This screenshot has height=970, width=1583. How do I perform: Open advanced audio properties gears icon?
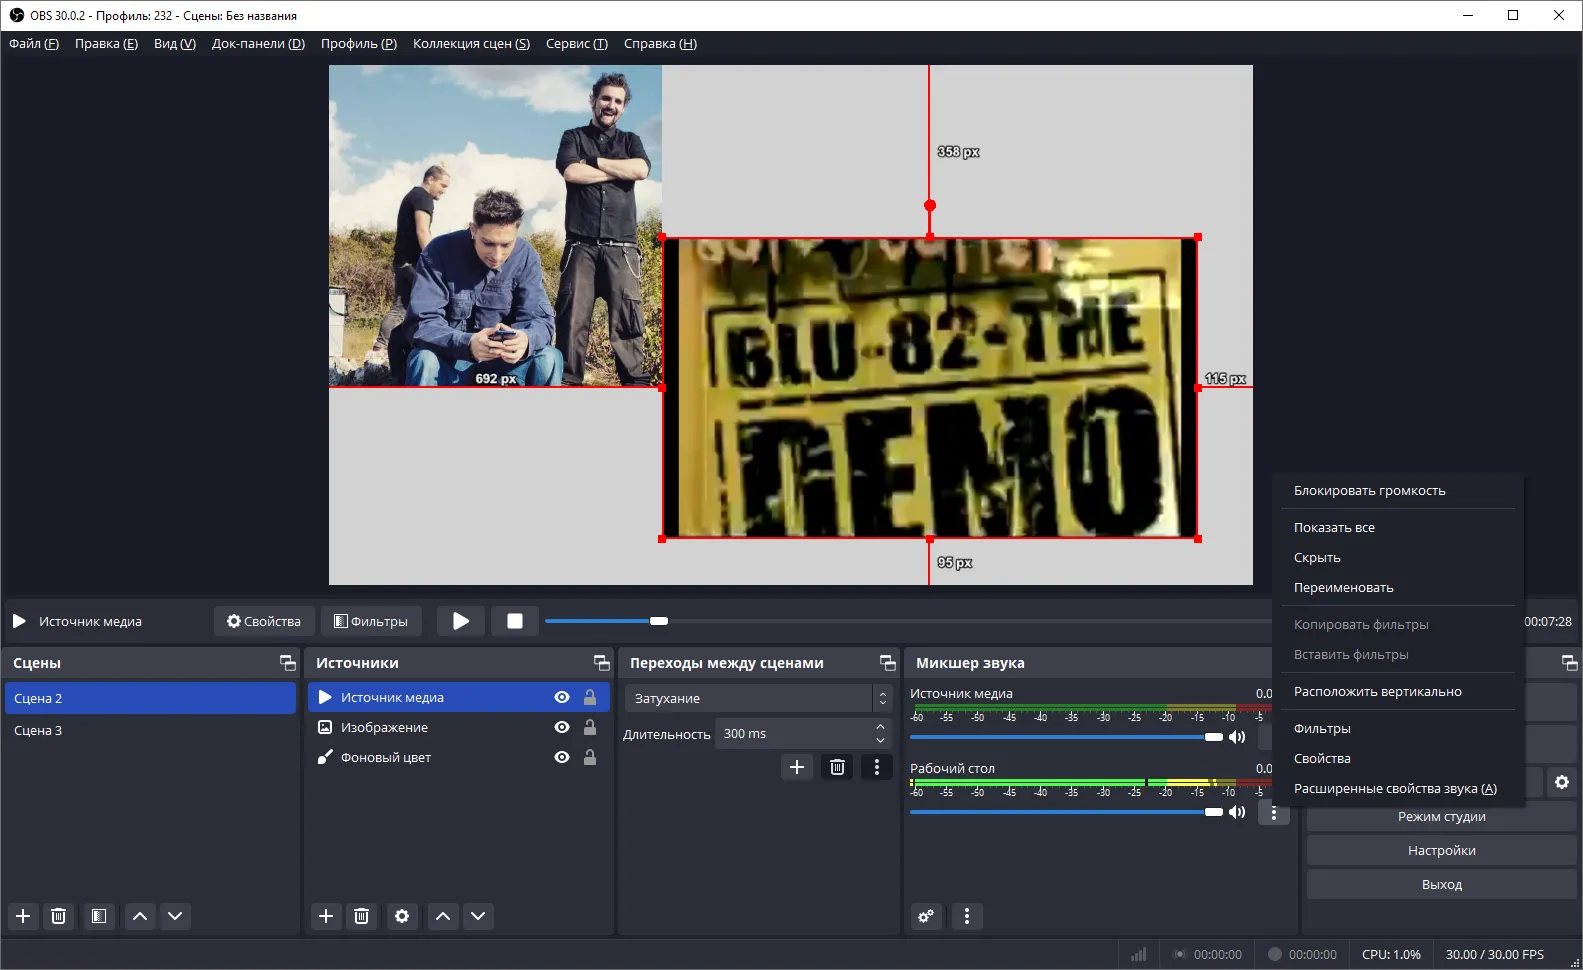[927, 916]
